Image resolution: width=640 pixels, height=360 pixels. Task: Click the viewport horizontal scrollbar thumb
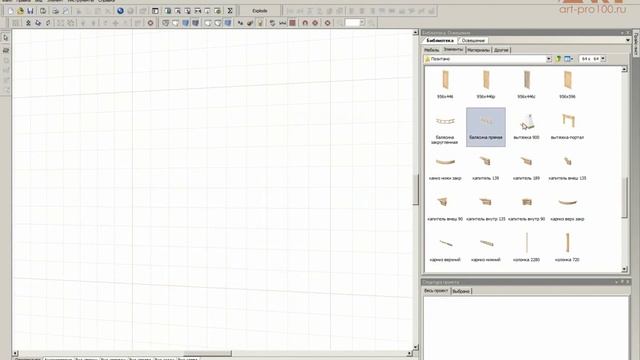(207, 353)
